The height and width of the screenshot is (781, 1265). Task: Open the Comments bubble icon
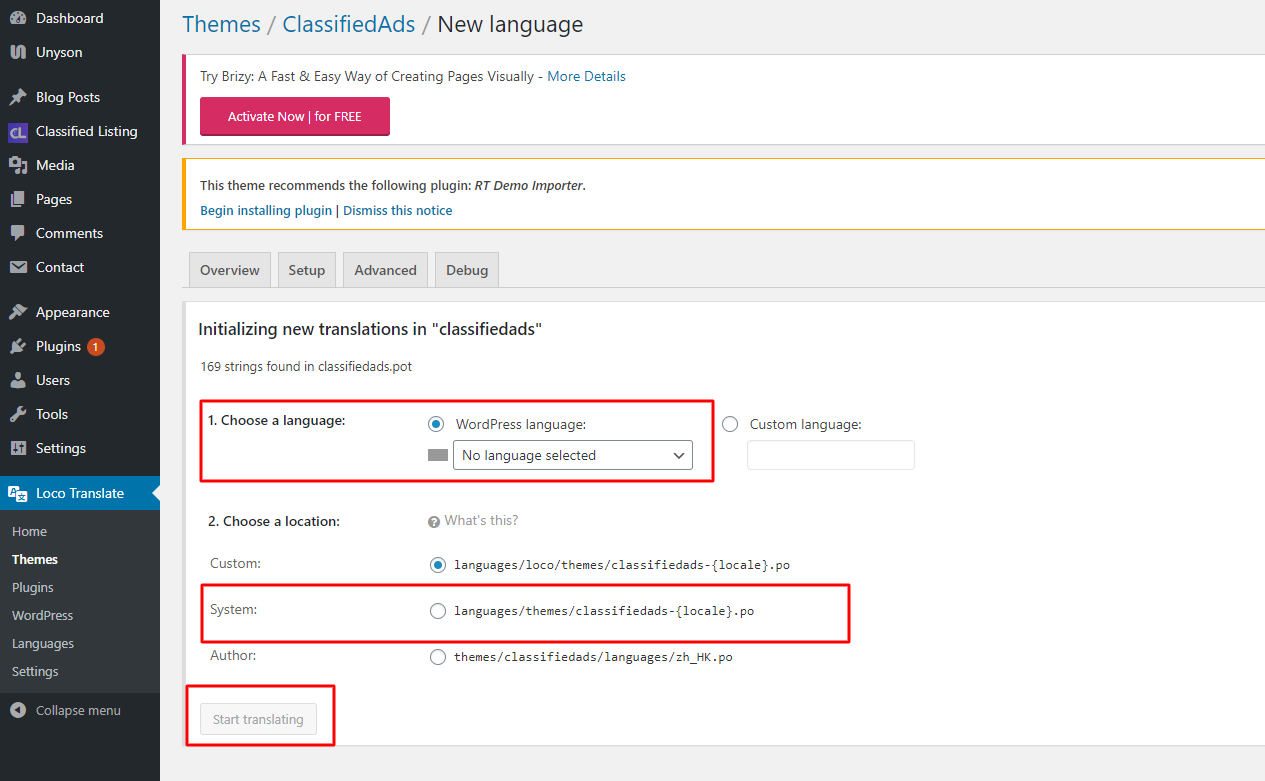coord(18,233)
